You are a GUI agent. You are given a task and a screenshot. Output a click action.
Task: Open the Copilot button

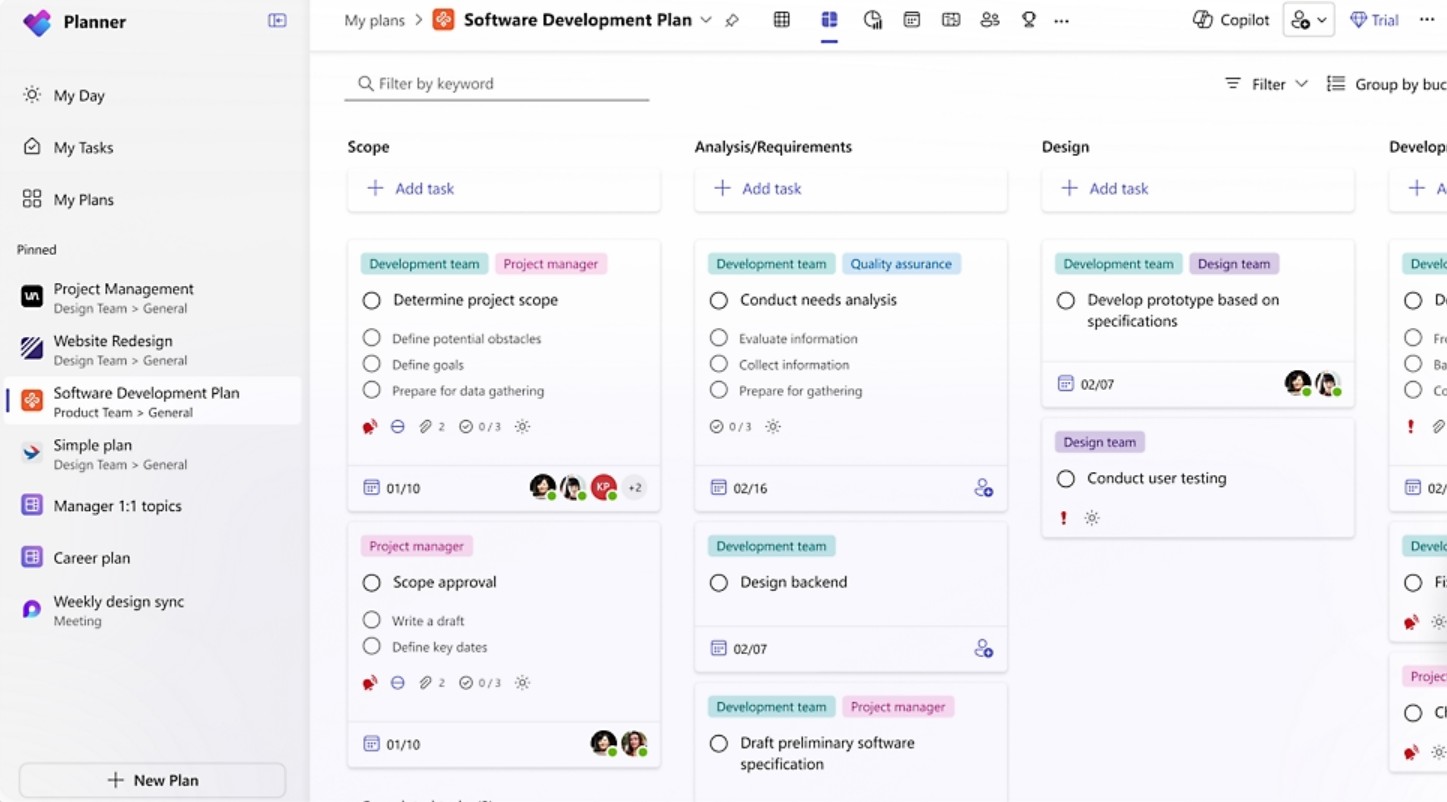(x=1231, y=20)
